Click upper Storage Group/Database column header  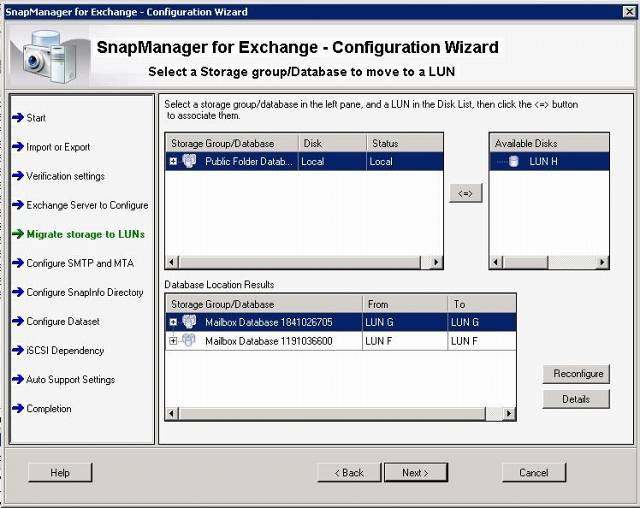tap(232, 143)
